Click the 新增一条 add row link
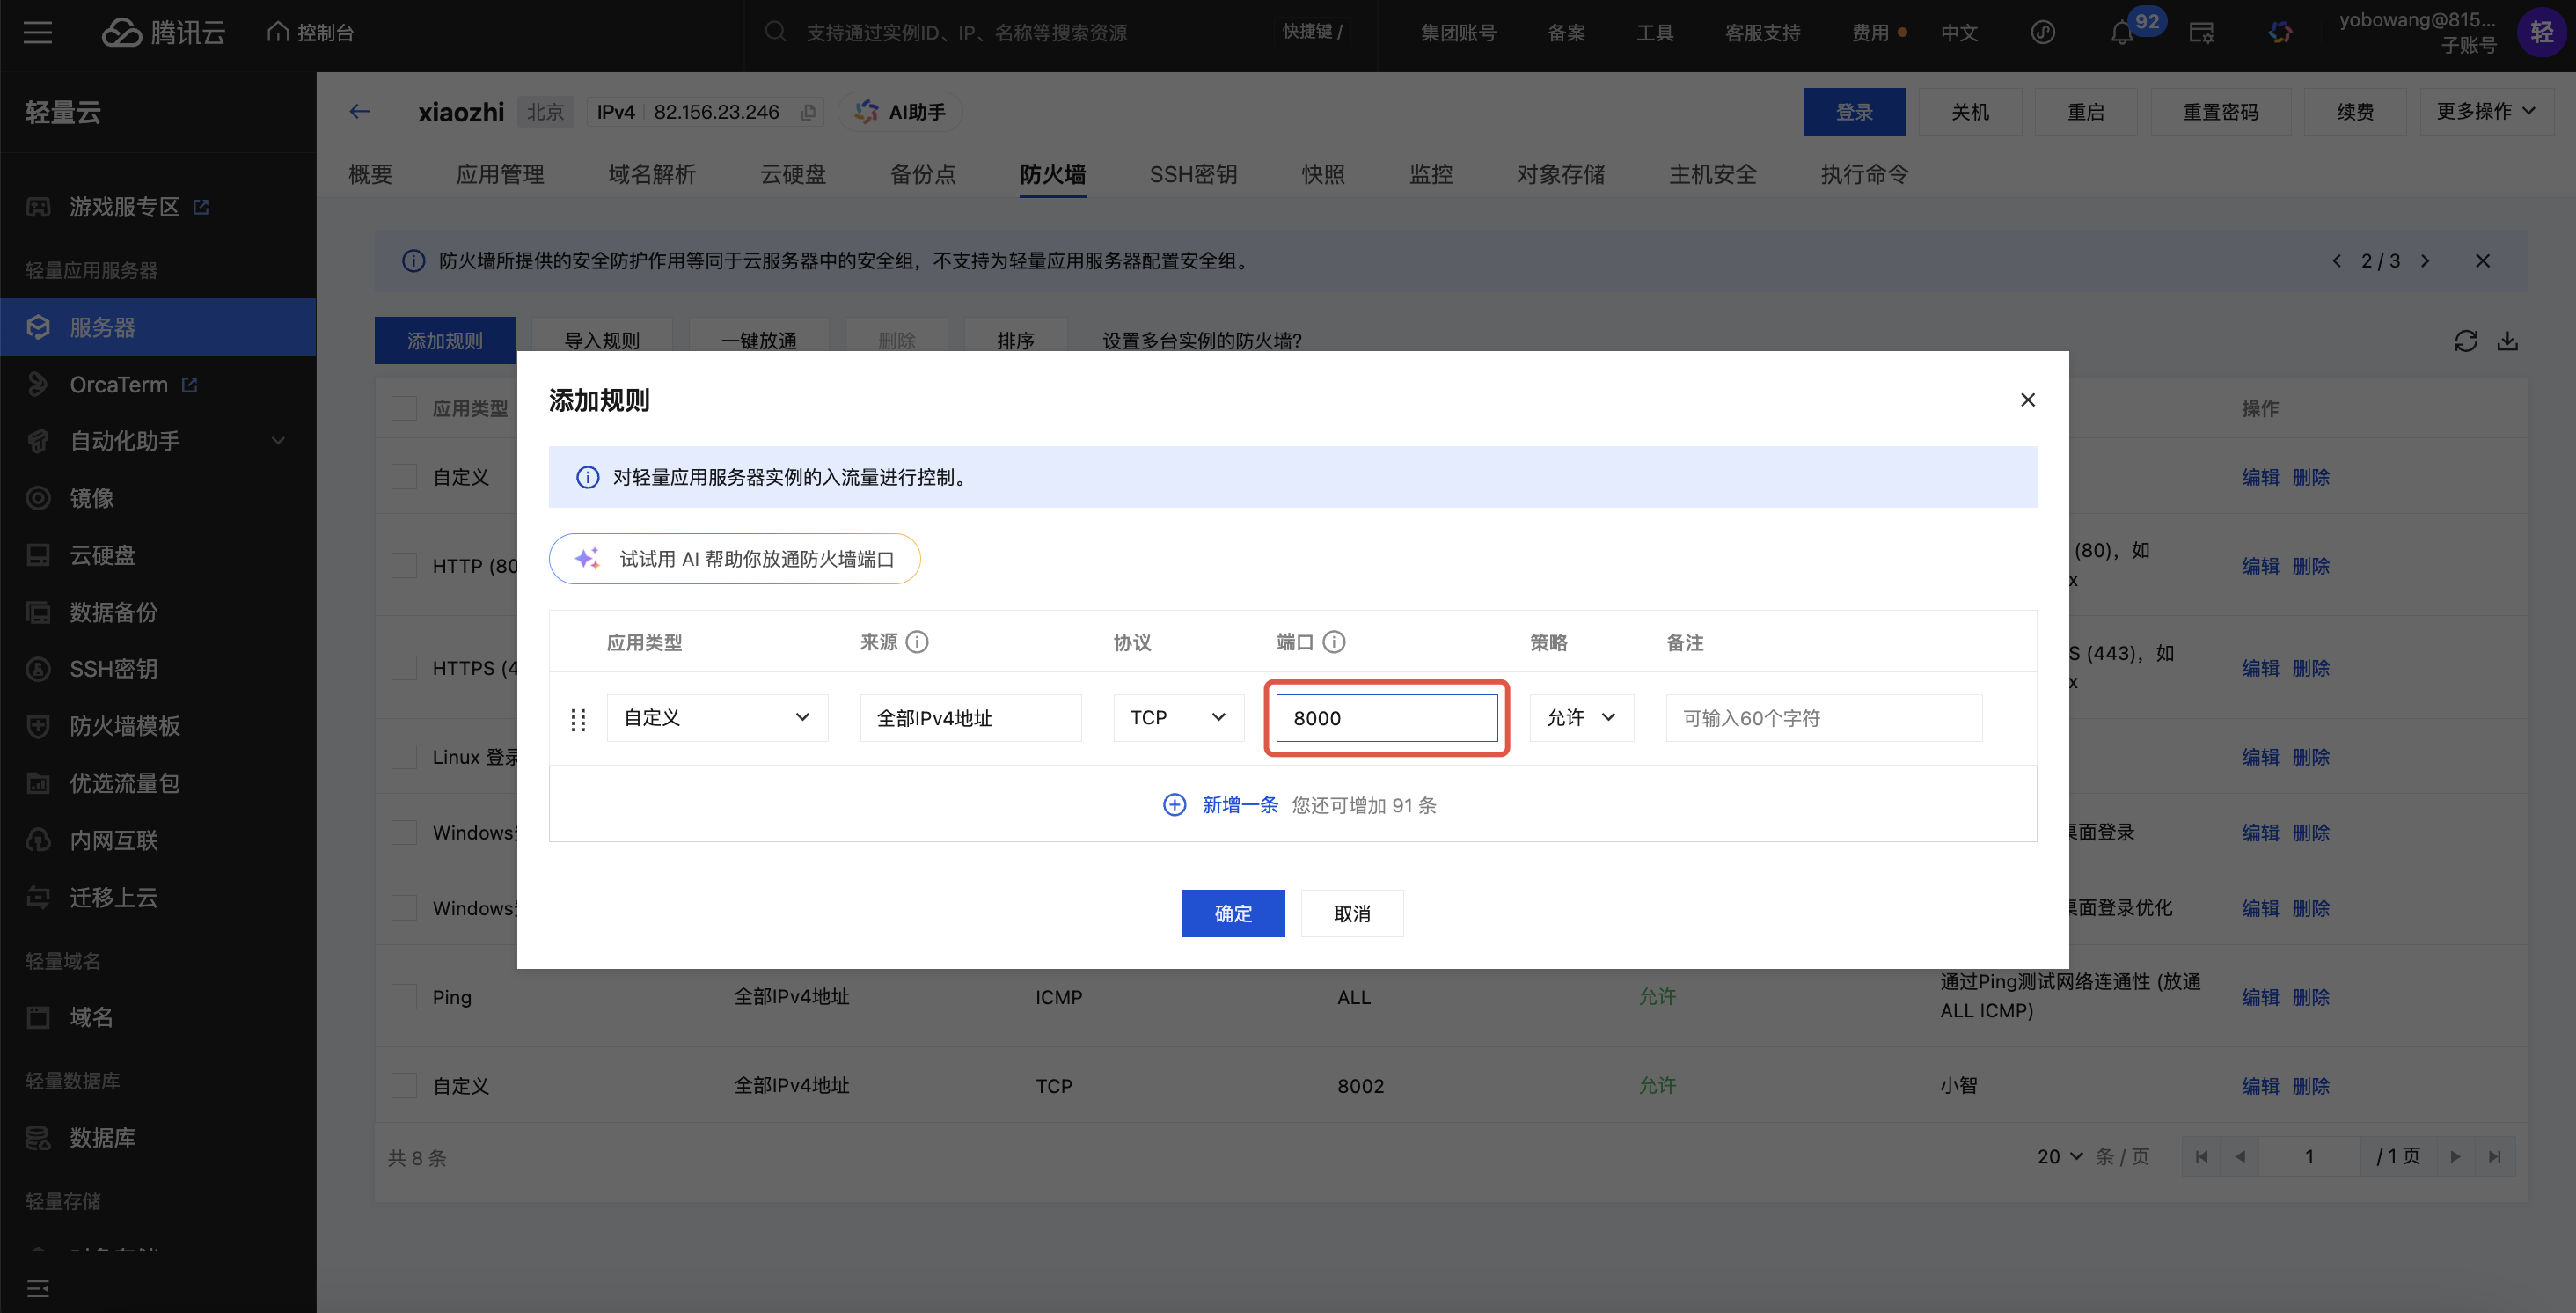Viewport: 2576px width, 1313px height. (1239, 805)
